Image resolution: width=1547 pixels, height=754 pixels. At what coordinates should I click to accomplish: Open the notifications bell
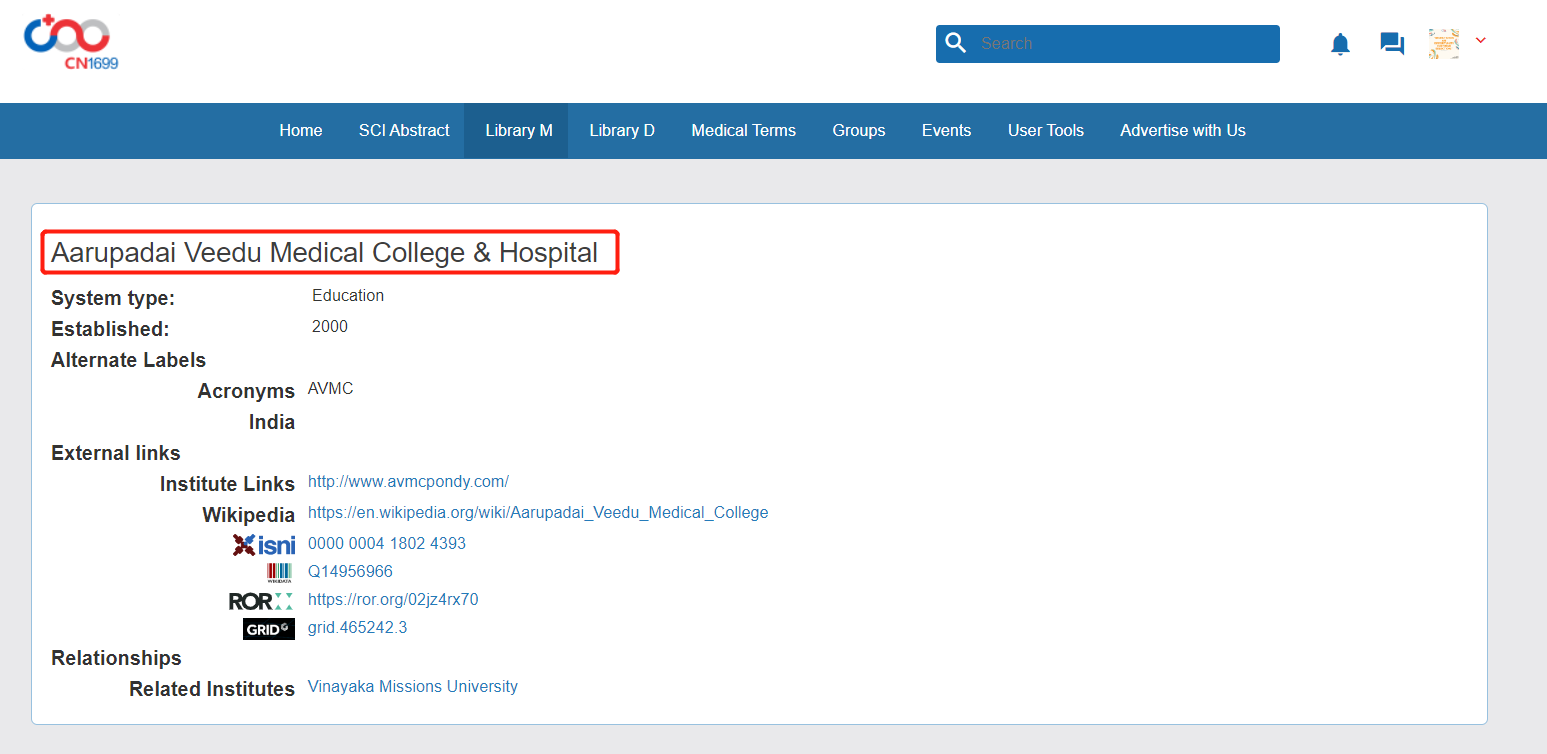click(1340, 44)
